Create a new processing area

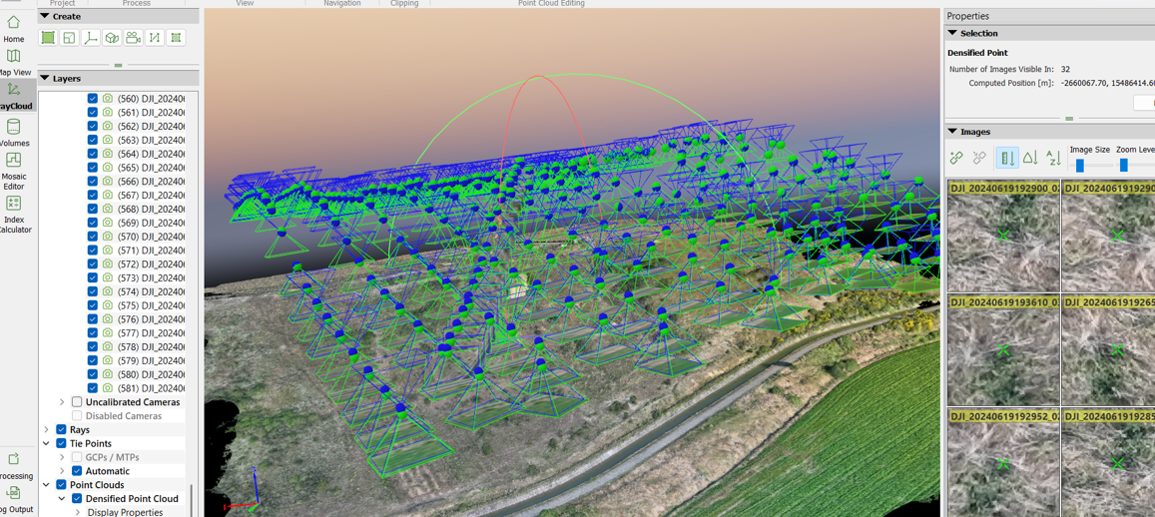[48, 38]
